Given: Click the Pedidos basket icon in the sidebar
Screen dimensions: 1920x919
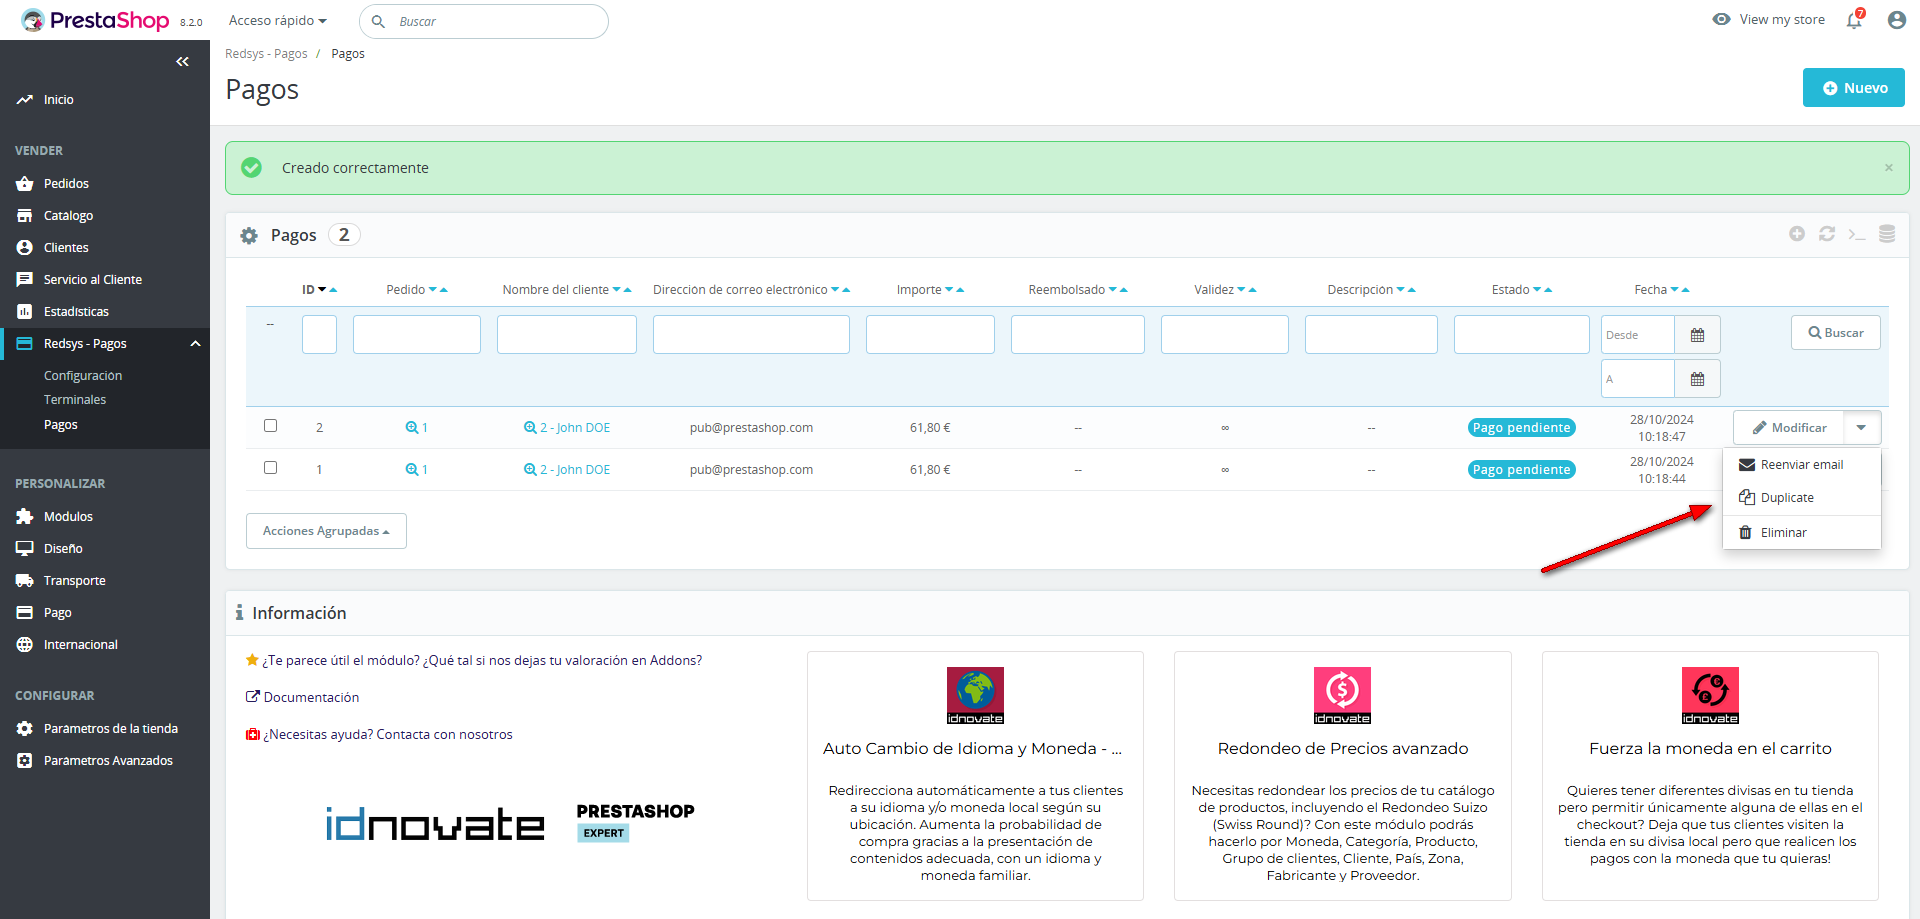Looking at the screenshot, I should point(25,184).
